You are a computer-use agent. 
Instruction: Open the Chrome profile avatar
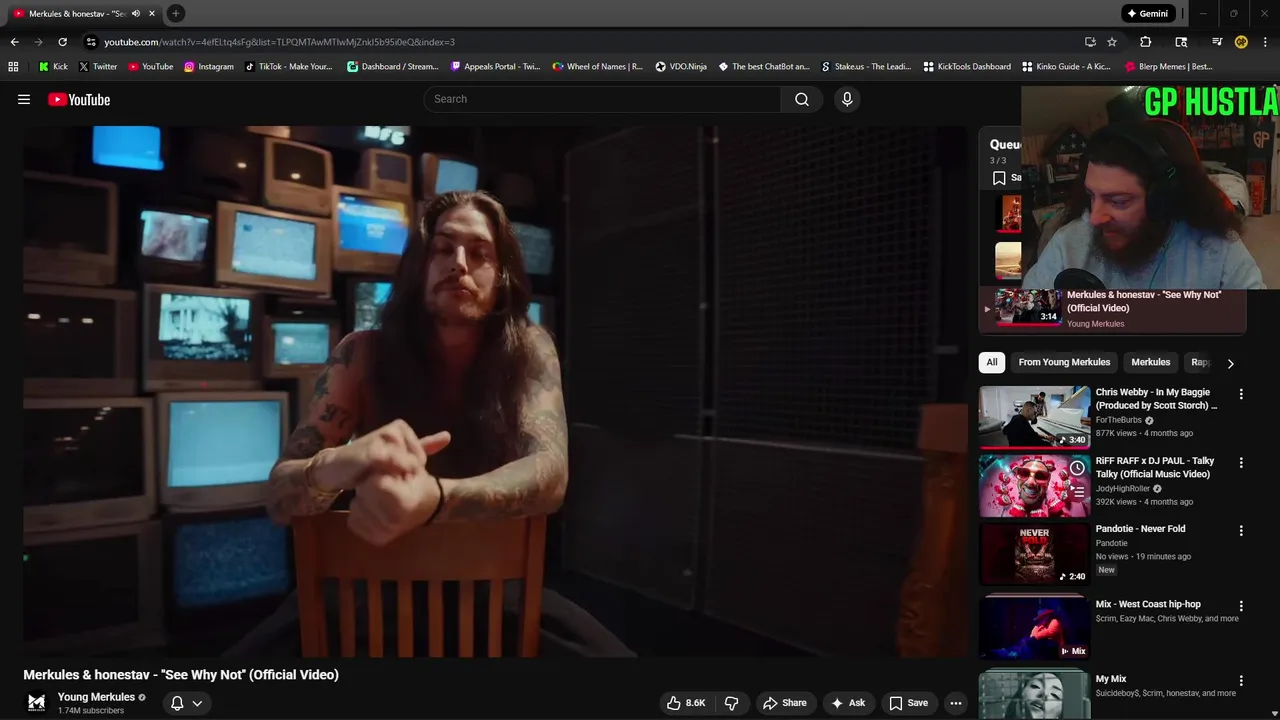coord(1241,42)
